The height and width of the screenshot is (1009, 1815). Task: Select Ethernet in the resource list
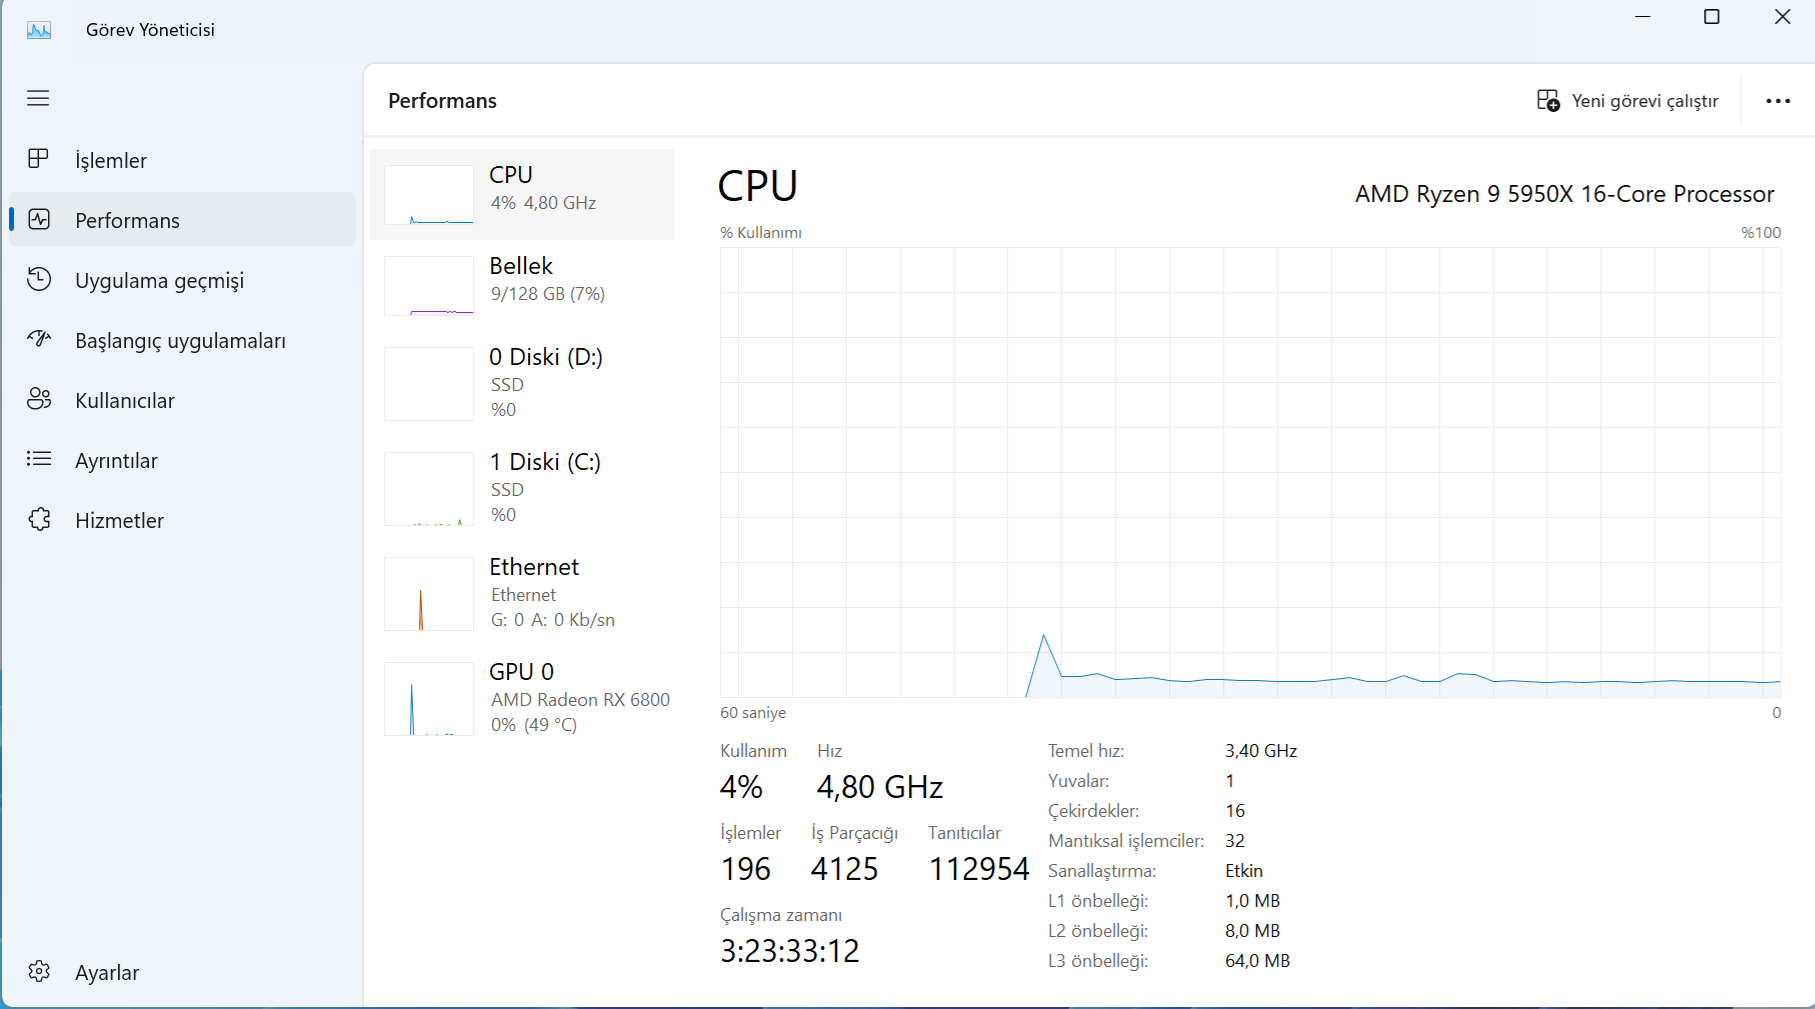click(522, 594)
